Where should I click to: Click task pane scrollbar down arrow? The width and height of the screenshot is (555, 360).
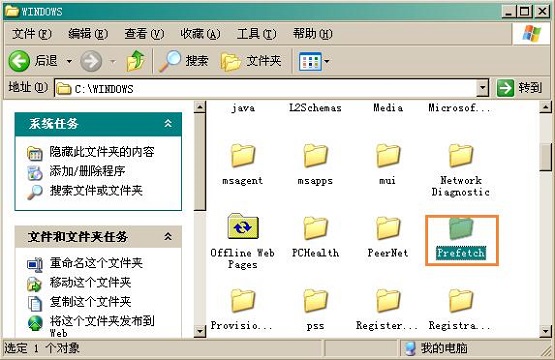click(x=200, y=331)
